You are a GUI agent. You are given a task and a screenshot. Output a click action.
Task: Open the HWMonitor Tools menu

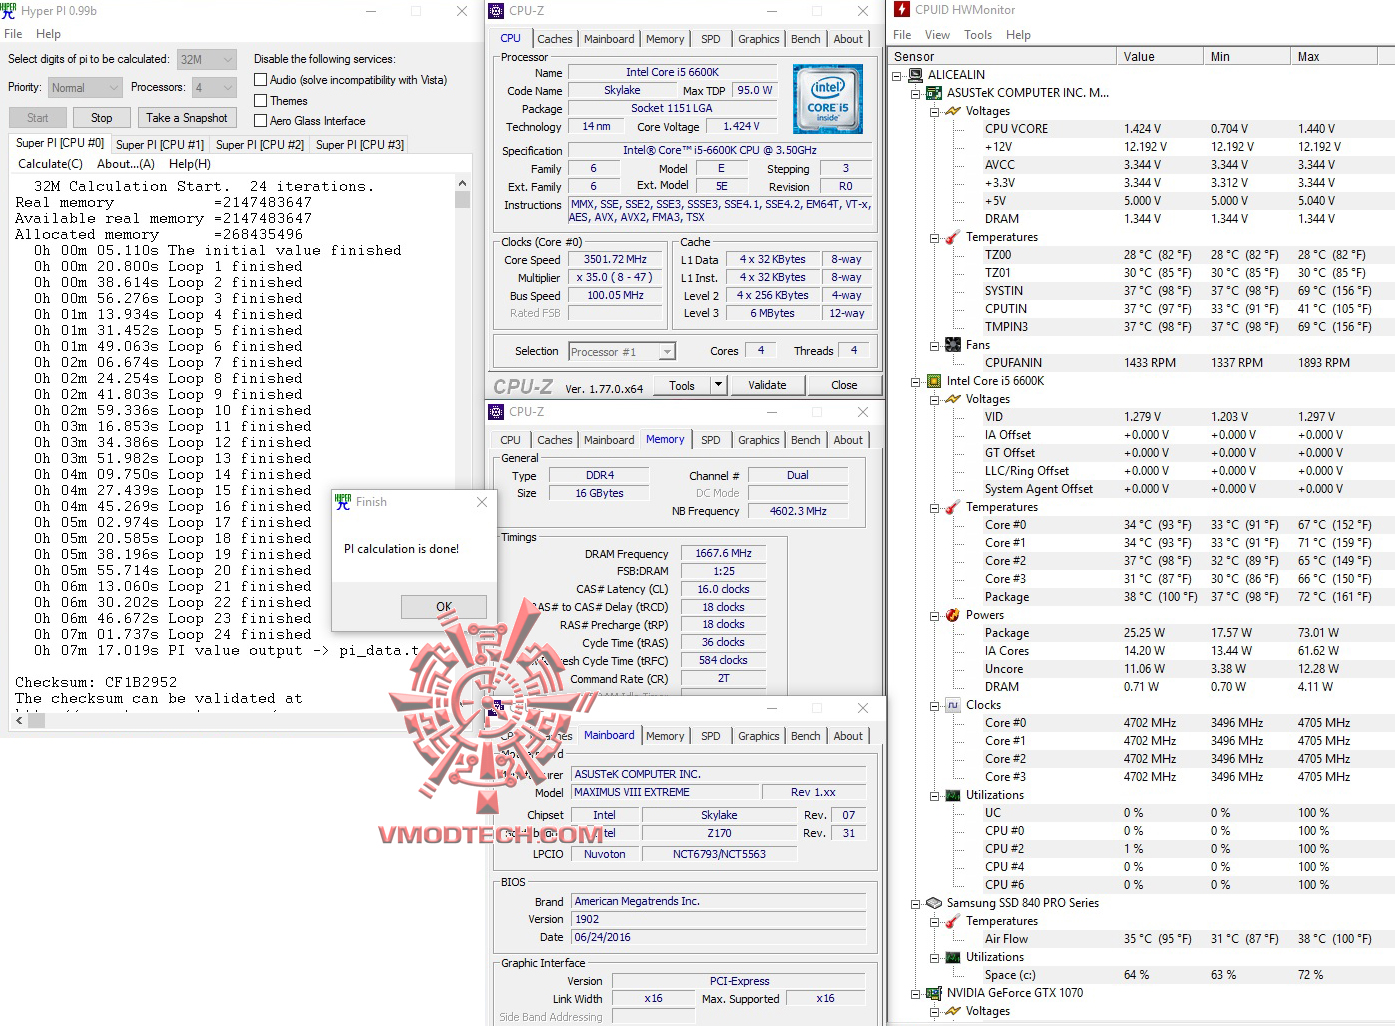(978, 35)
